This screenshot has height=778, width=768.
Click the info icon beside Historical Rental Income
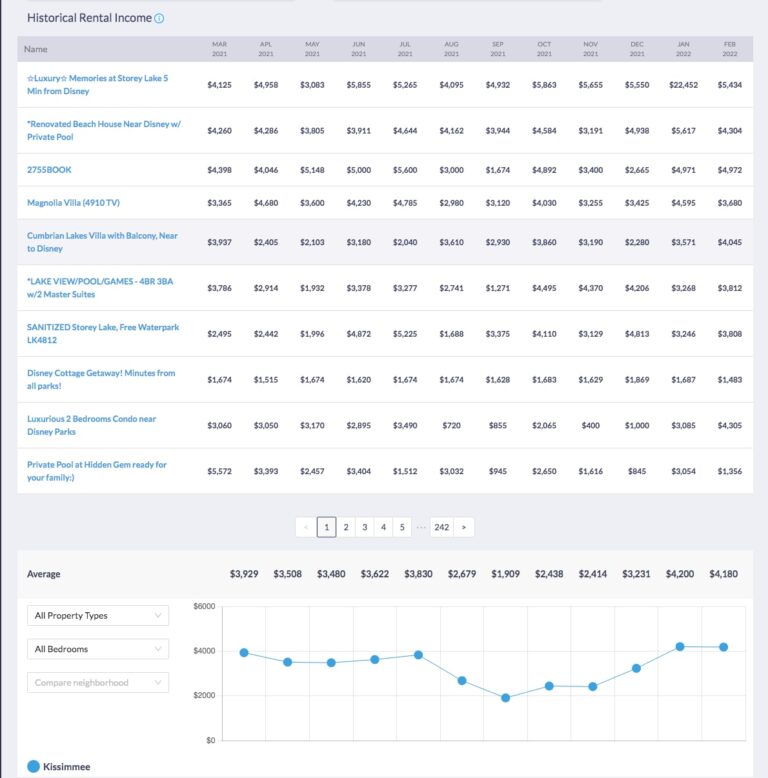pyautogui.click(x=160, y=18)
